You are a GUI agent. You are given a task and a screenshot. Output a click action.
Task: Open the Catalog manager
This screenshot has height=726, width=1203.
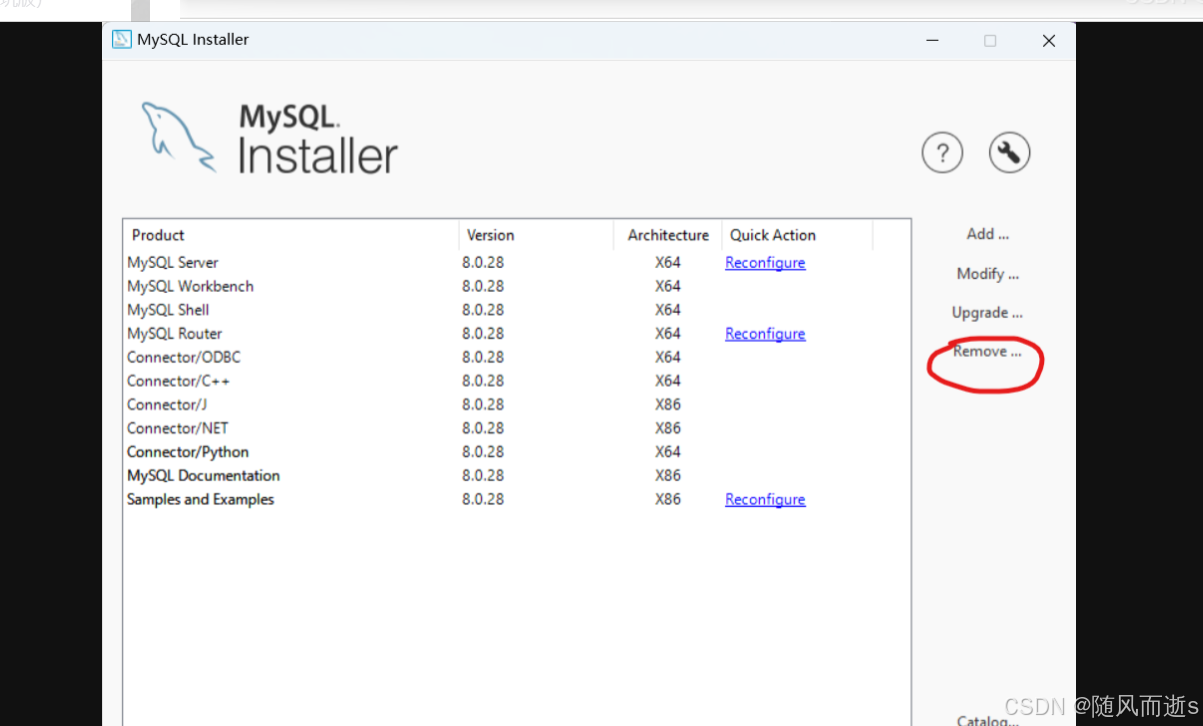coord(986,719)
